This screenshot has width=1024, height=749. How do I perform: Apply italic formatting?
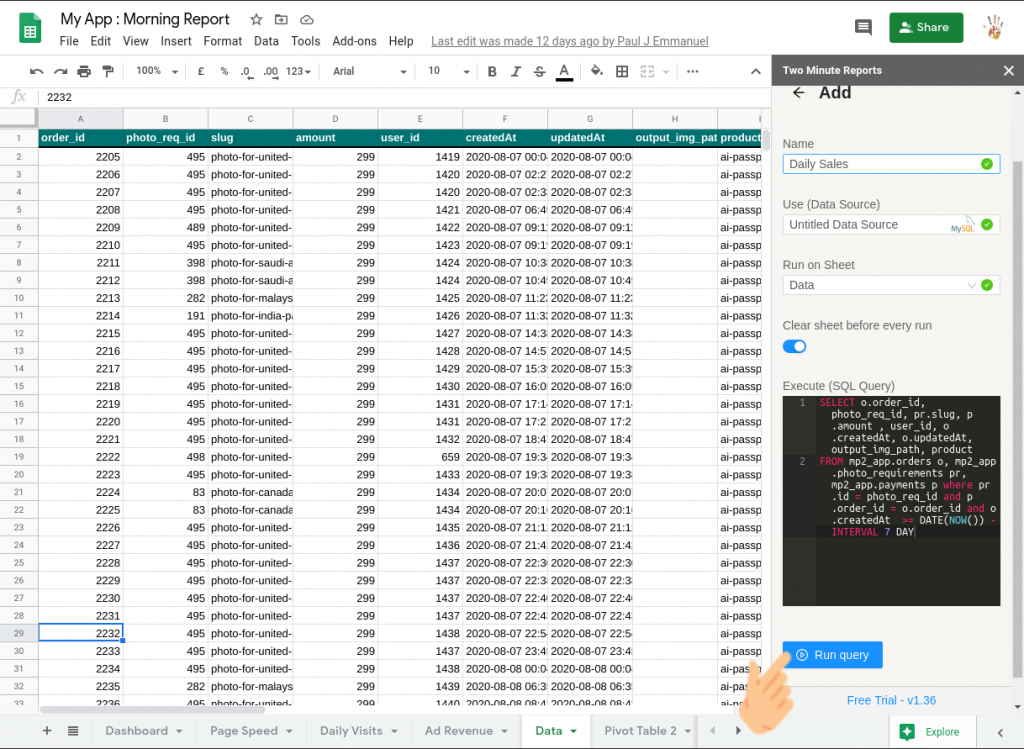pyautogui.click(x=515, y=71)
